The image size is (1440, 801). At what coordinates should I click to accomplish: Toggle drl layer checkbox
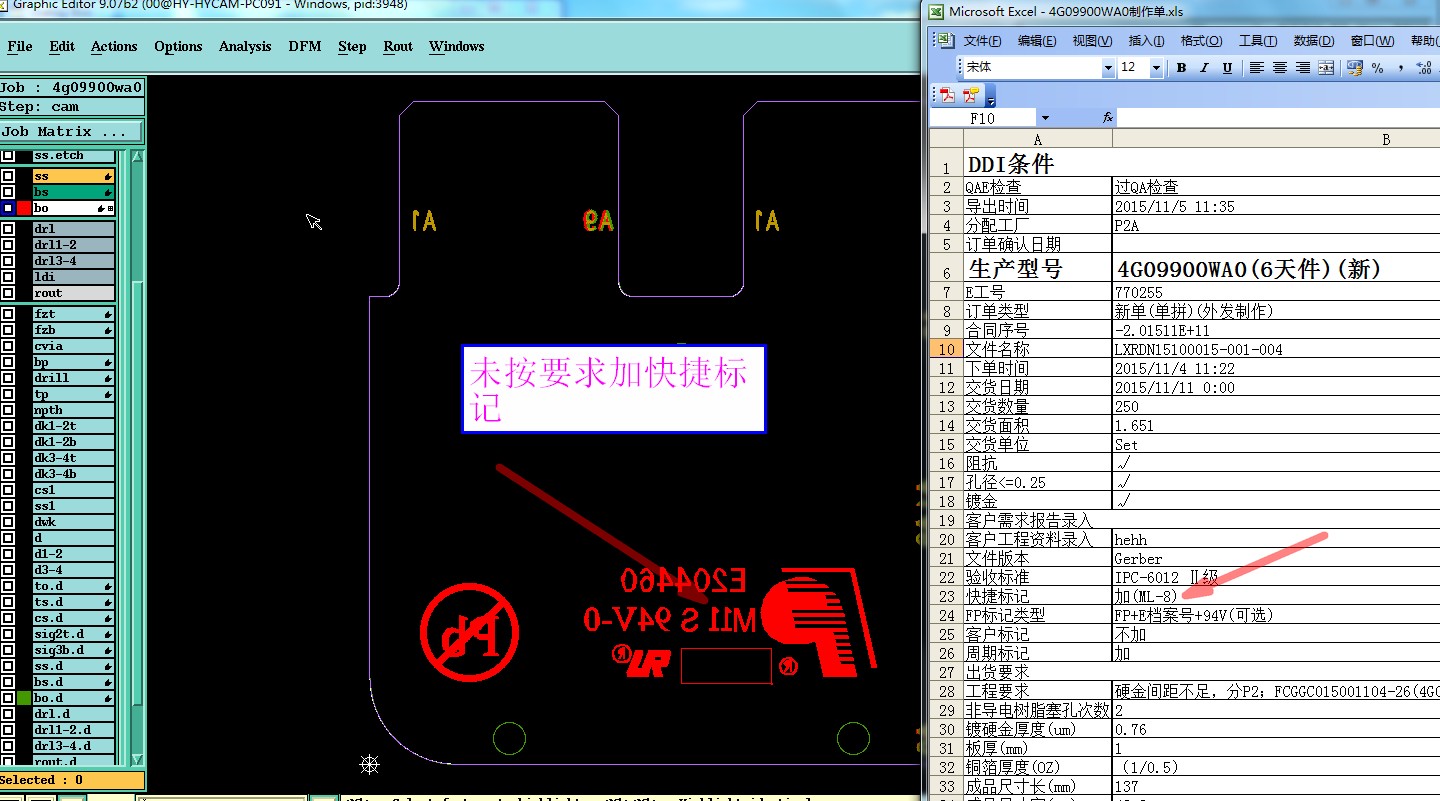click(x=8, y=229)
